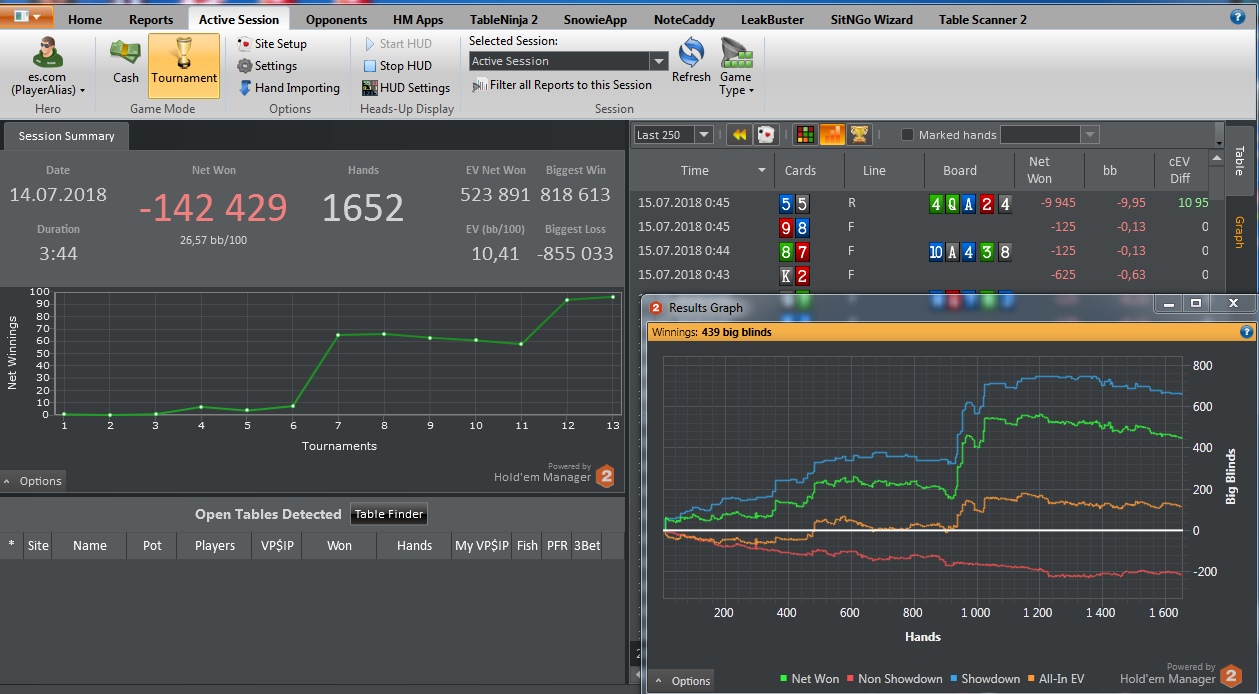Open the Reports tab
The width and height of the screenshot is (1259, 694).
click(x=151, y=19)
